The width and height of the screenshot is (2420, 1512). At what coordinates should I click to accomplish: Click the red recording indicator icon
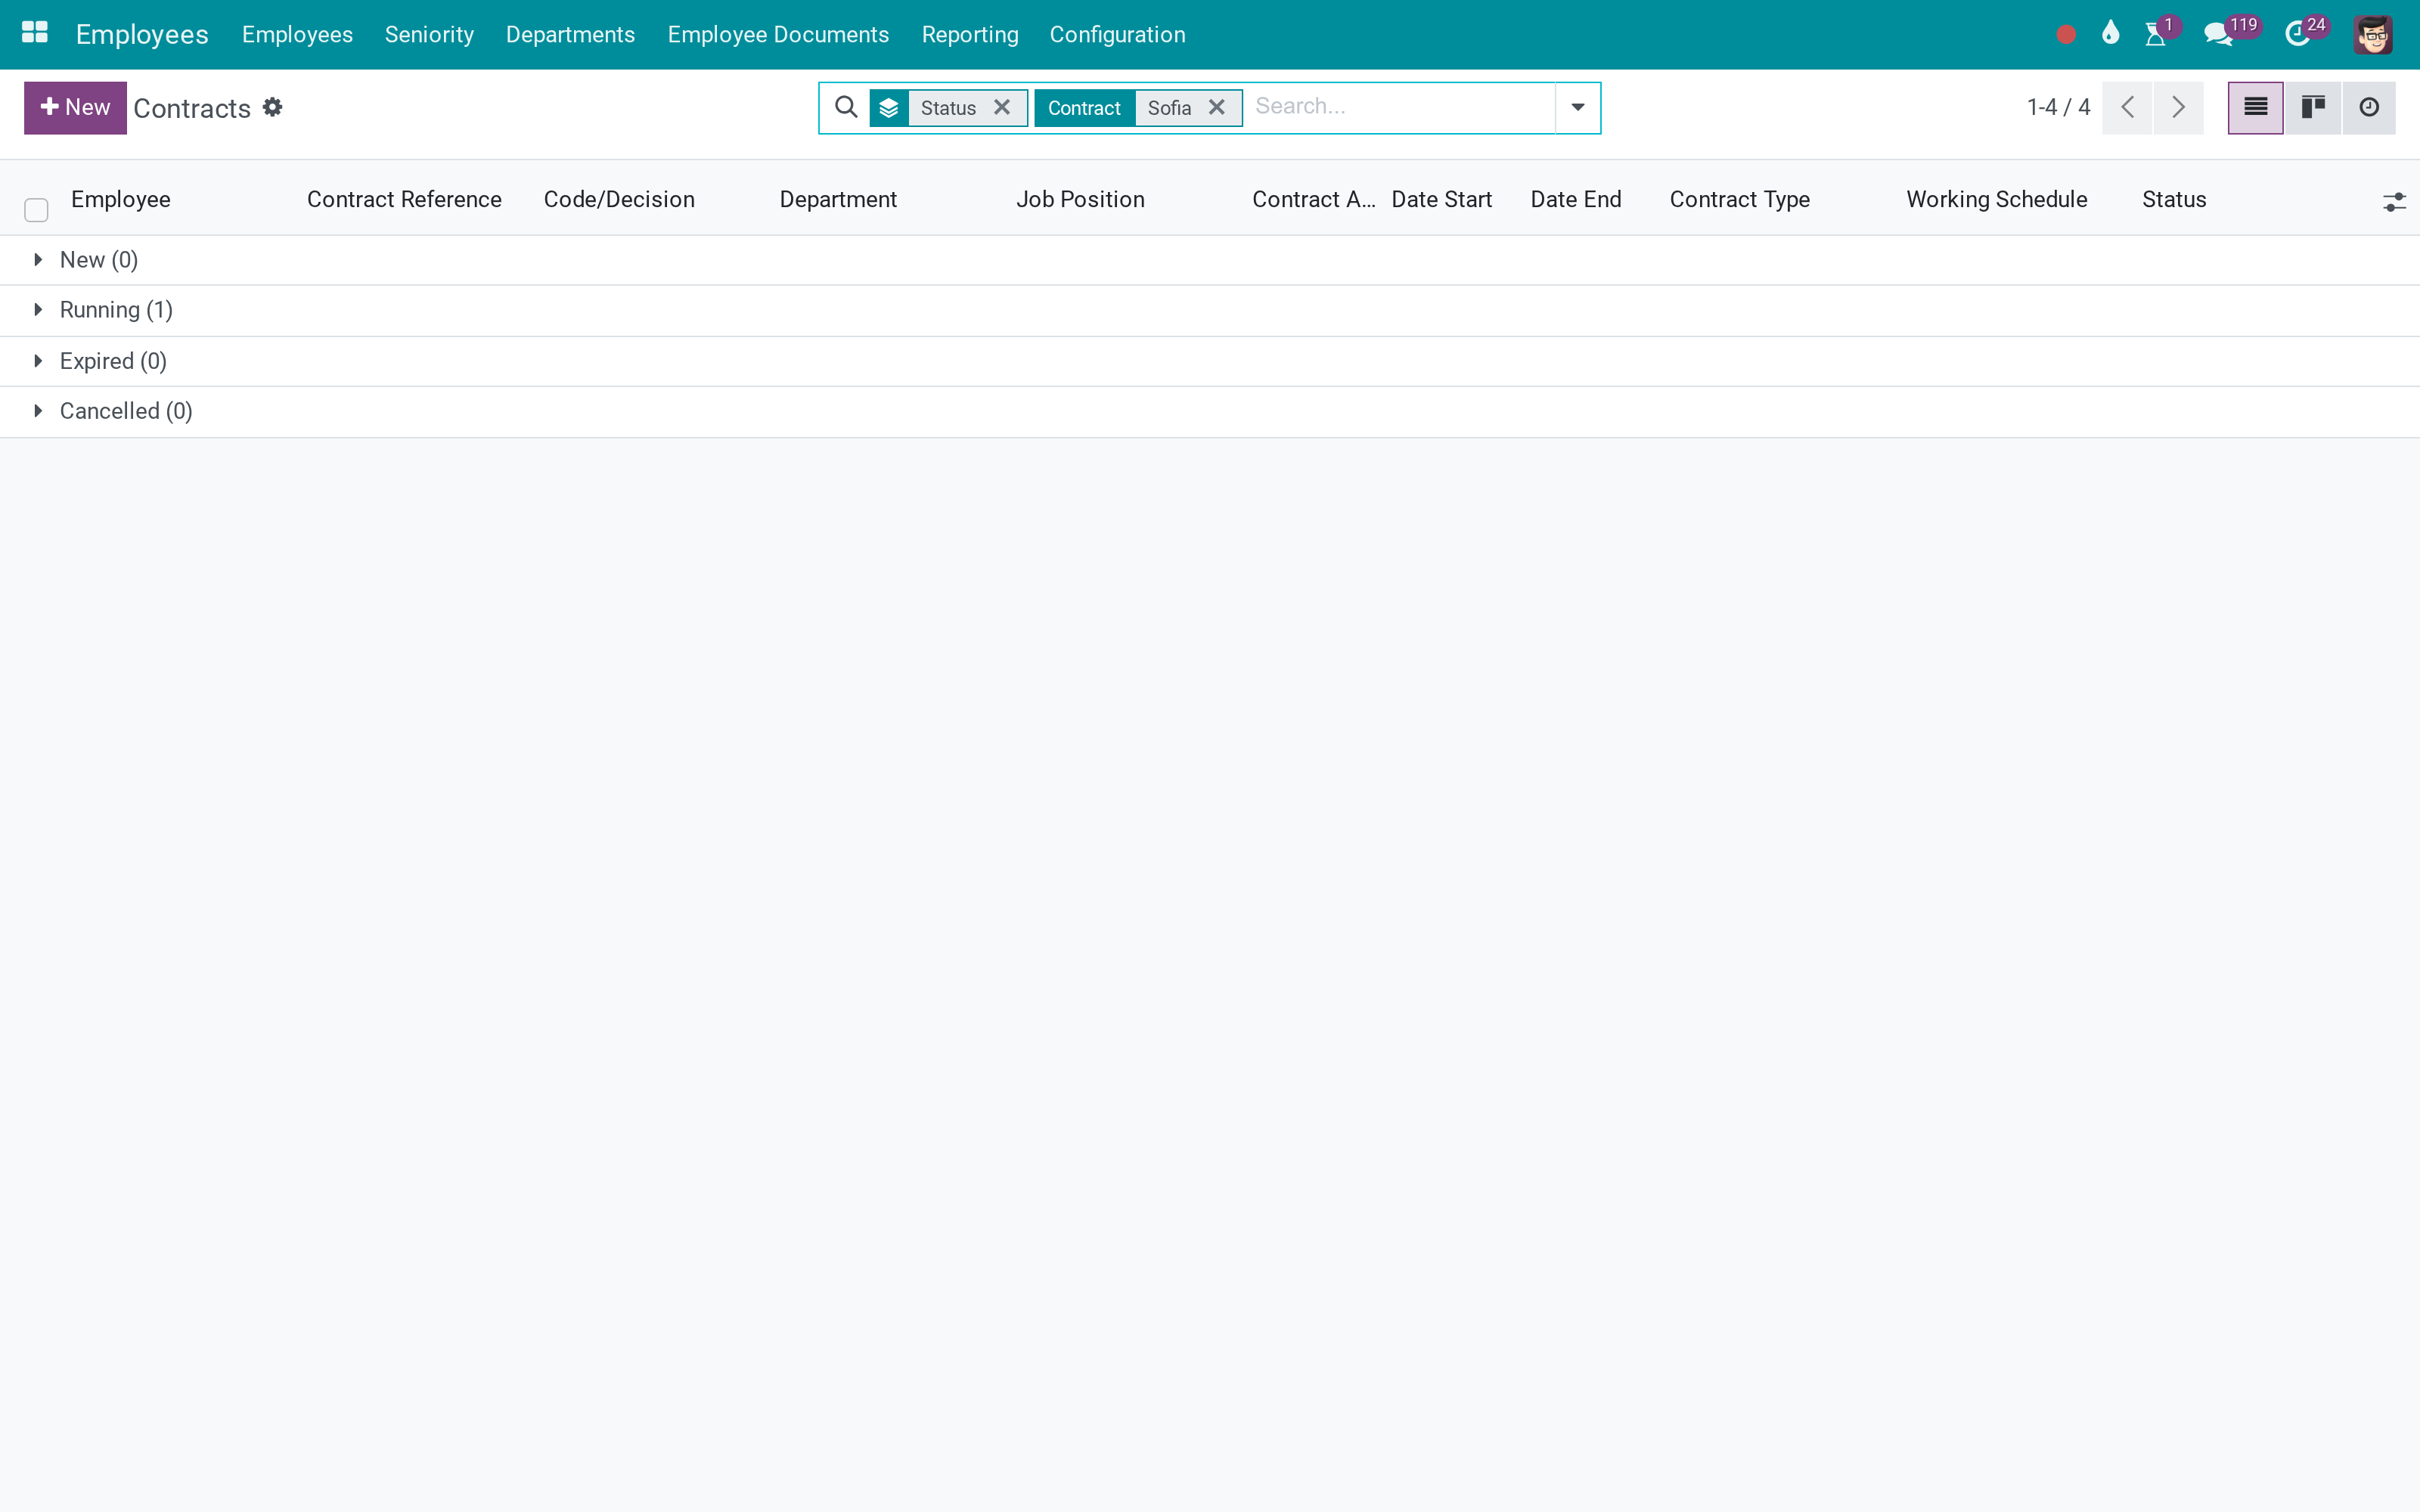point(2066,35)
